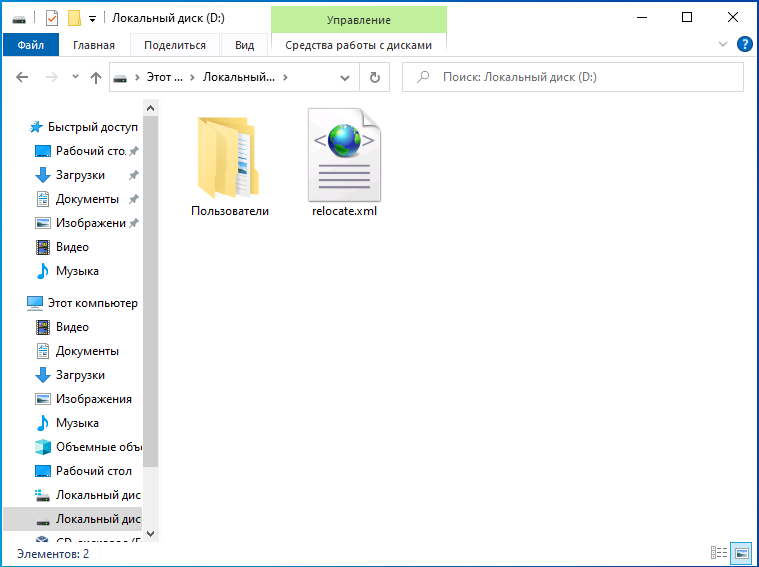This screenshot has height=567, width=759.
Task: Click the magnifier icon in the search box
Action: [423, 77]
